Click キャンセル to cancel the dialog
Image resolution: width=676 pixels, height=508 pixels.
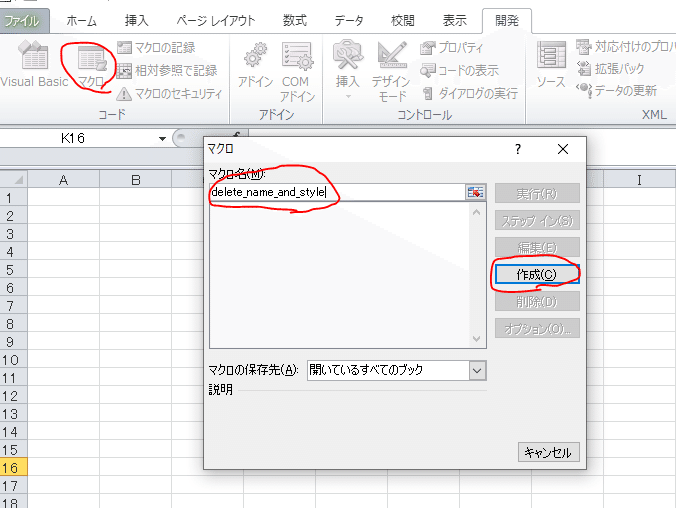click(x=548, y=452)
